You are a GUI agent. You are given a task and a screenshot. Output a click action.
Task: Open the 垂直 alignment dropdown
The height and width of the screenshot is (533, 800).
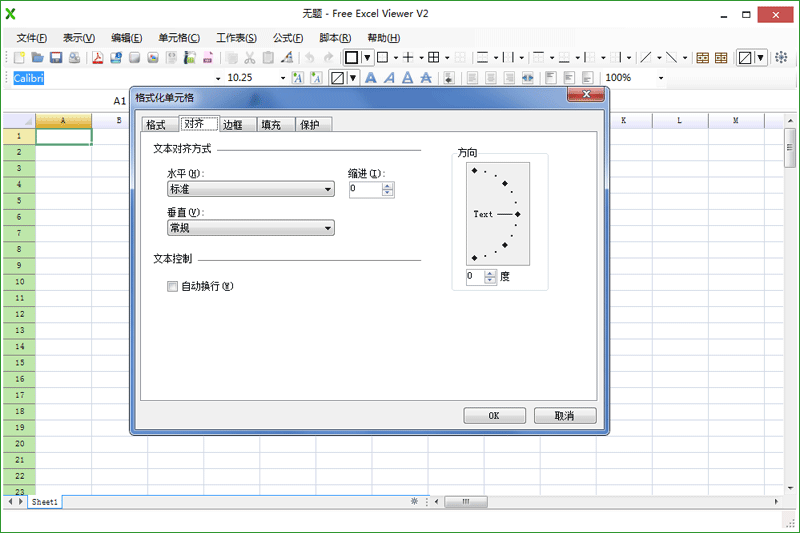pyautogui.click(x=251, y=228)
